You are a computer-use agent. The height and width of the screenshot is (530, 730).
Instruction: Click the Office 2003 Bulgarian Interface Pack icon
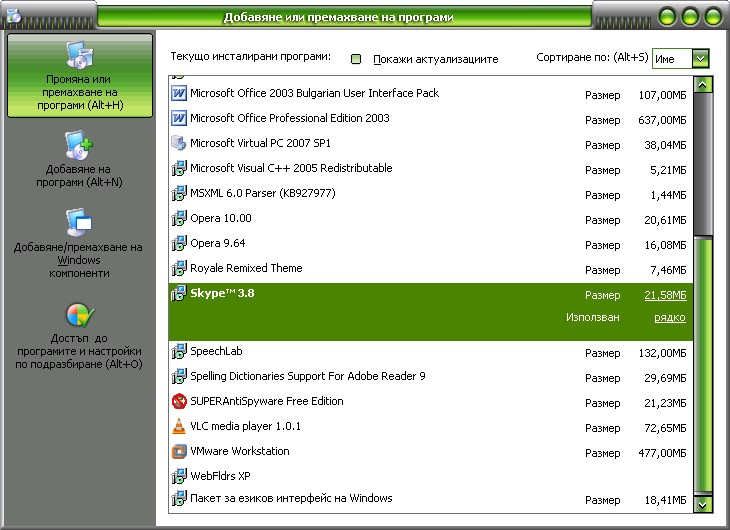[x=179, y=93]
